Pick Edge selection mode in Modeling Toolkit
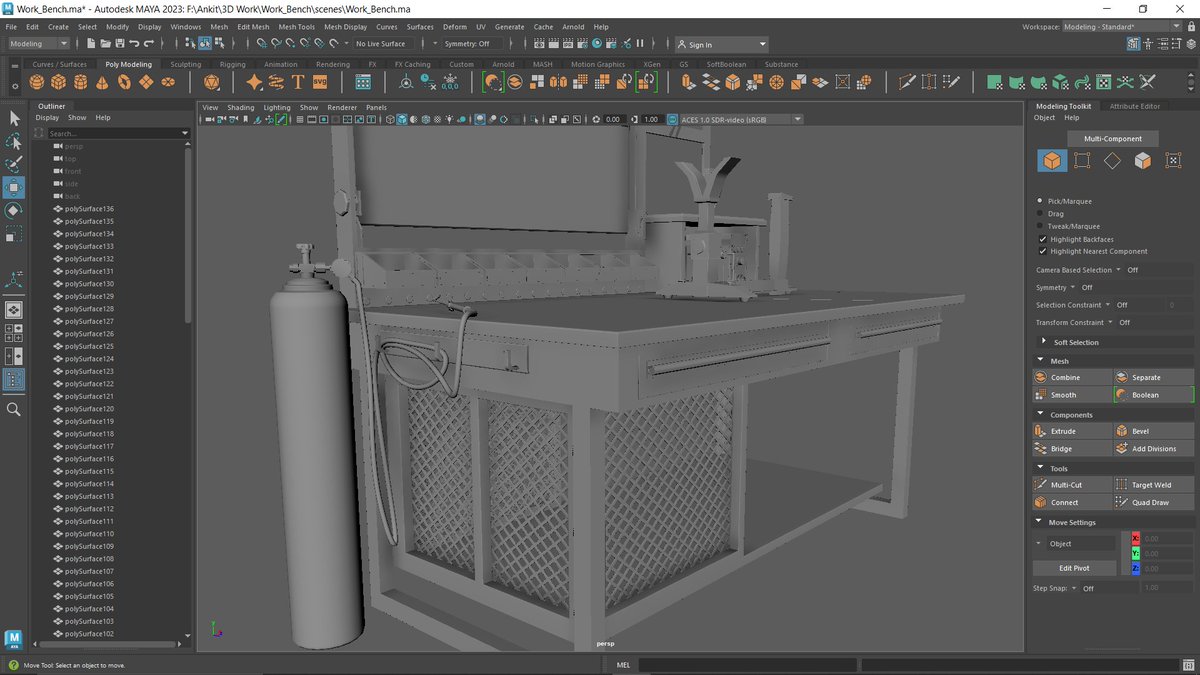Image resolution: width=1200 pixels, height=675 pixels. (1112, 160)
